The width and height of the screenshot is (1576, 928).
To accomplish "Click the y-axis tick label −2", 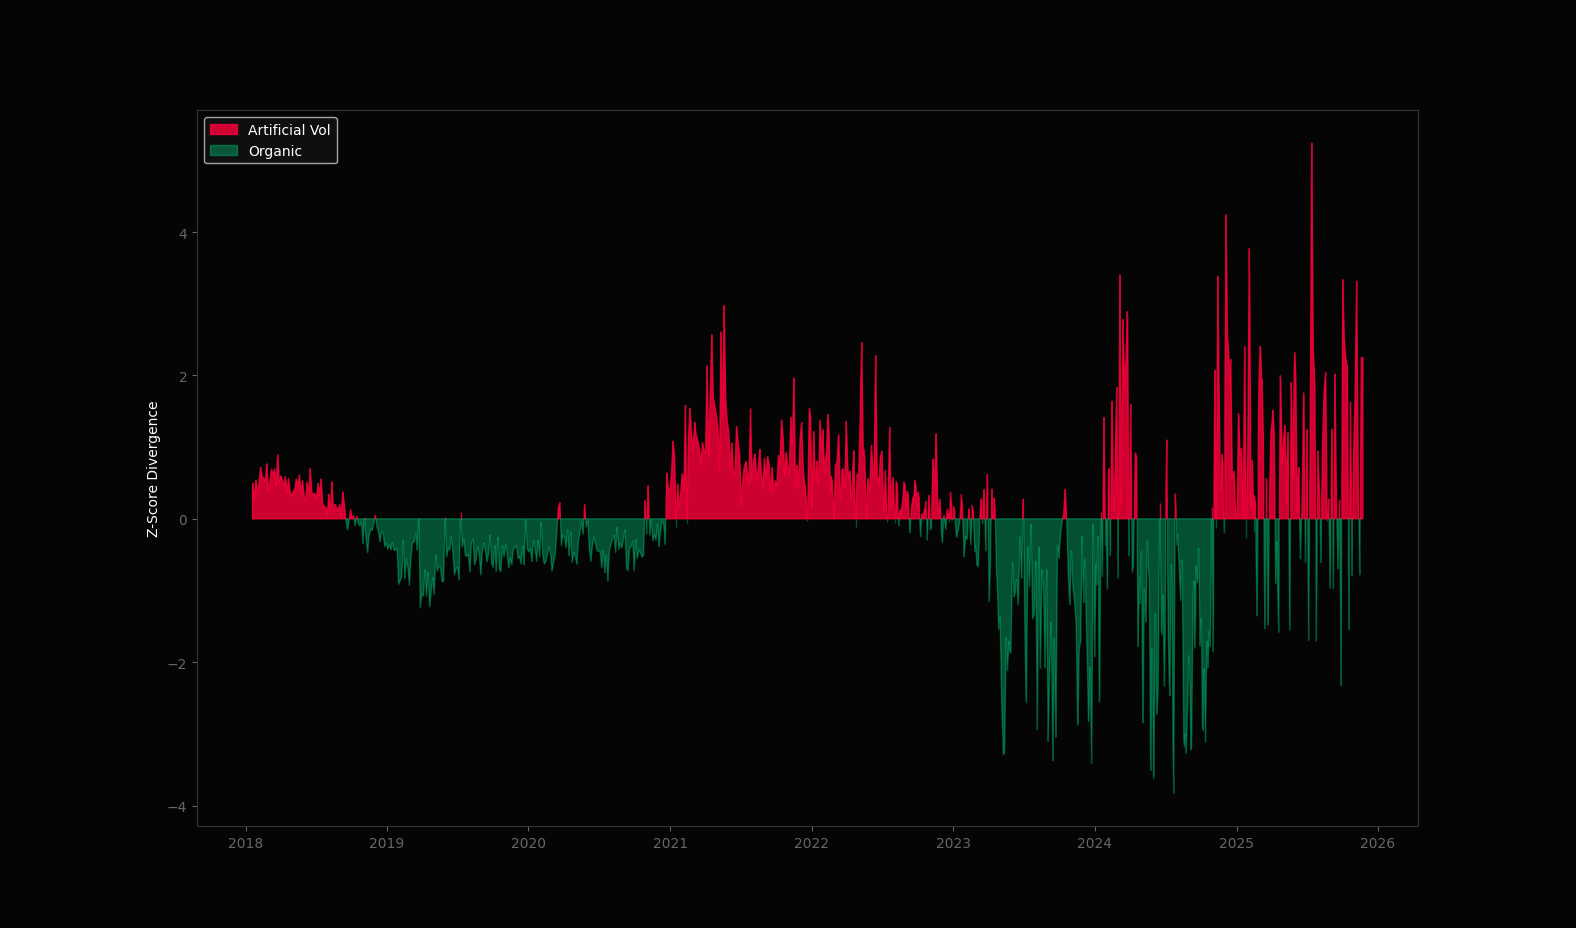I will [178, 664].
